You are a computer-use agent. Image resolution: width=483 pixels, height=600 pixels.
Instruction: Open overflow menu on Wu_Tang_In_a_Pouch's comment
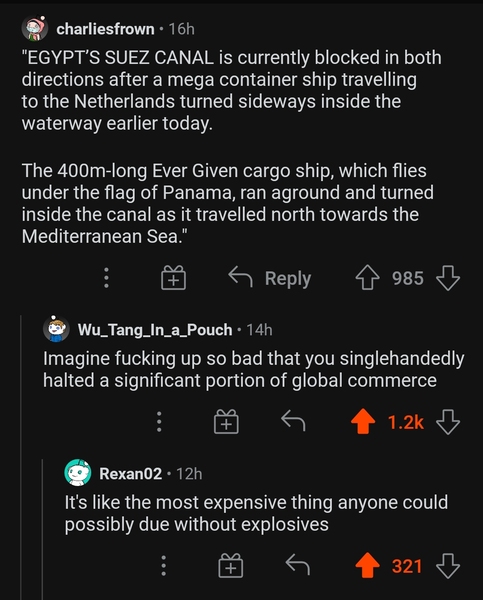coord(159,421)
